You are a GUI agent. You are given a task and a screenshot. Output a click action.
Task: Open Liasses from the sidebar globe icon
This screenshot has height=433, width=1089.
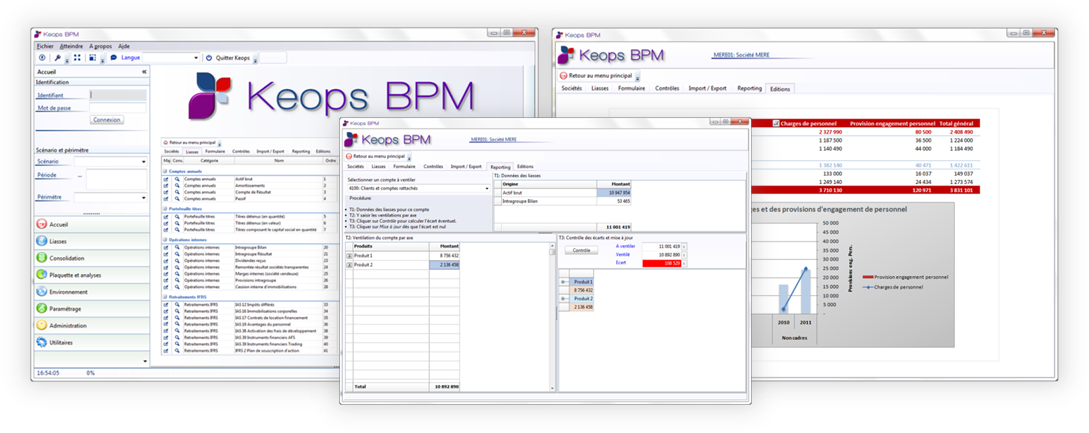pyautogui.click(x=42, y=241)
